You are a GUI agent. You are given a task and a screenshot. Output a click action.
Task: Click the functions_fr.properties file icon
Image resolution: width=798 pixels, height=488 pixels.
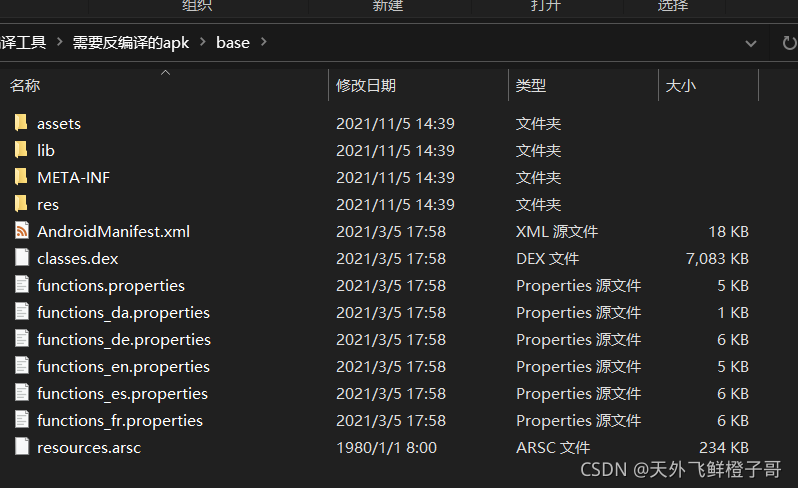pyautogui.click(x=21, y=420)
